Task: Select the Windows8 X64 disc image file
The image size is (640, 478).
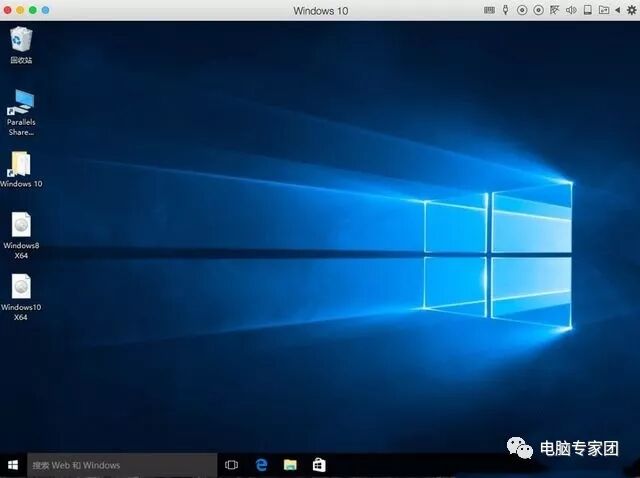Action: (x=21, y=236)
